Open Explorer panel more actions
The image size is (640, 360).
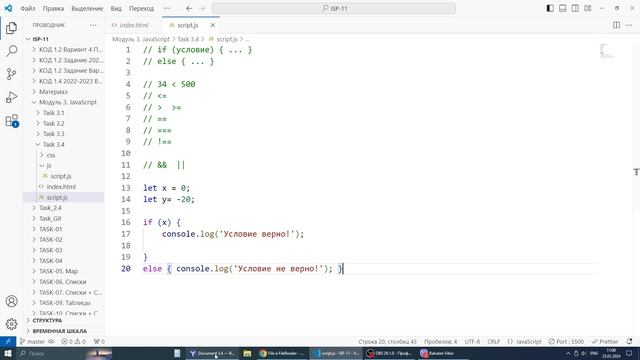93,25
